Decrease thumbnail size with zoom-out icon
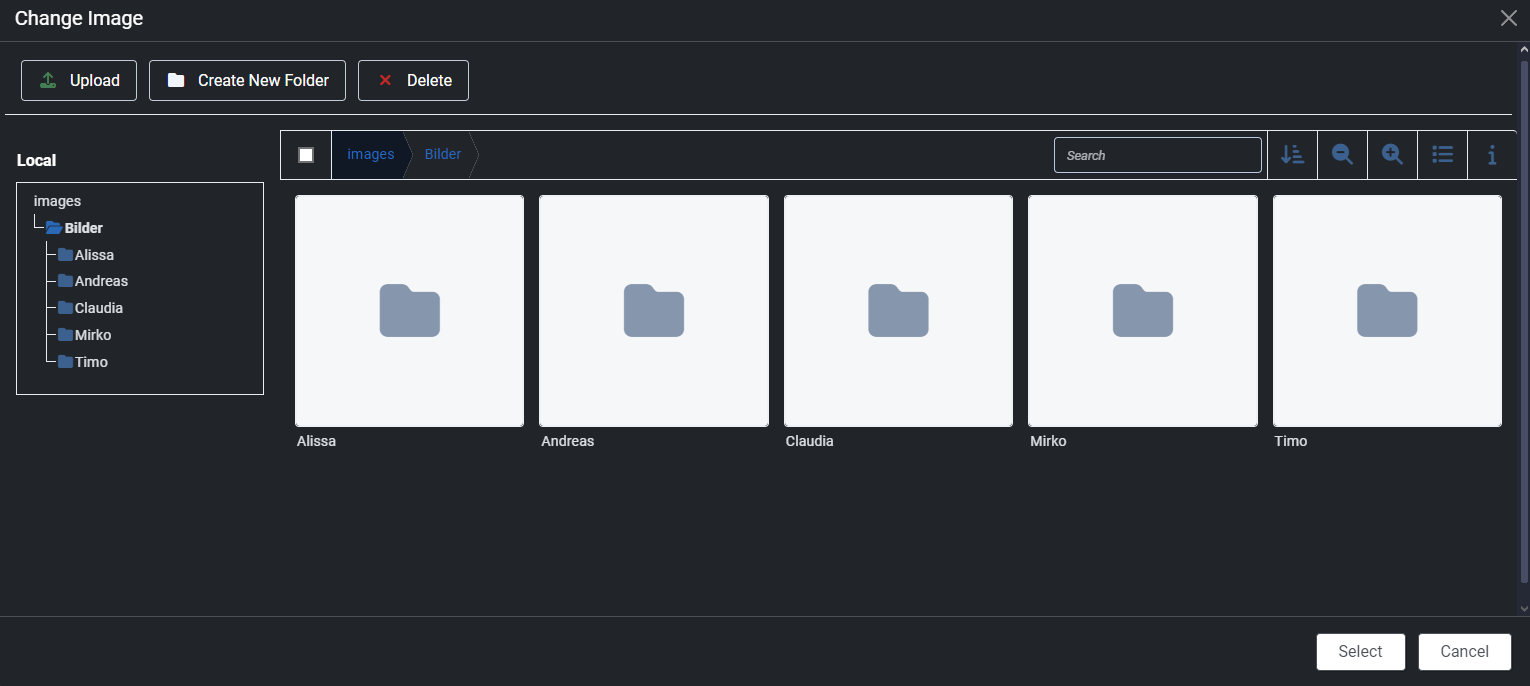This screenshot has height=686, width=1530. pos(1342,155)
